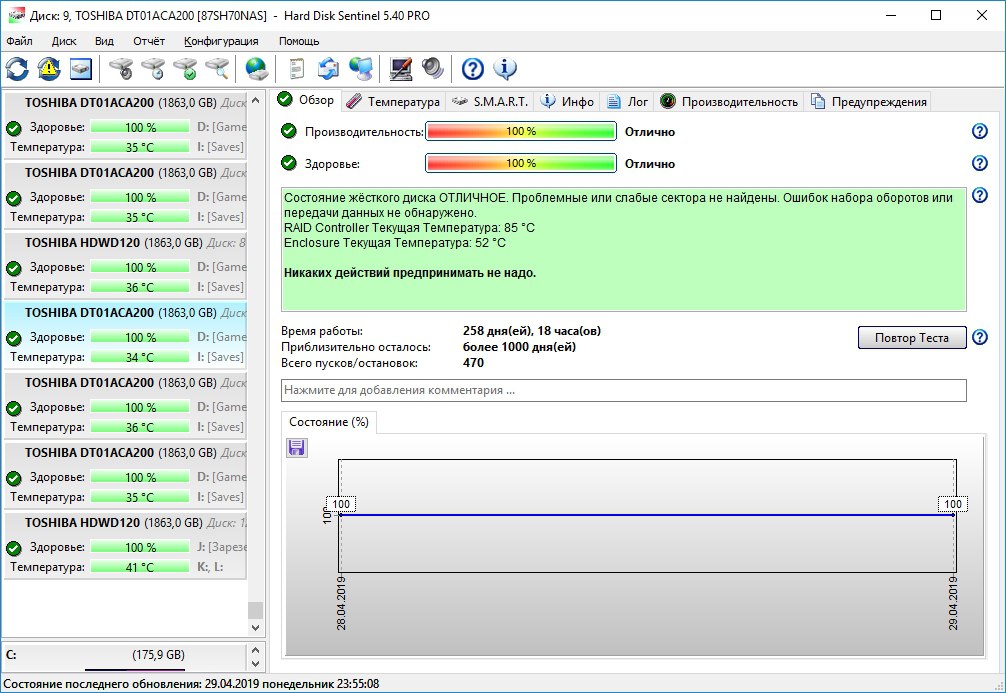Viewport: 1006px width, 693px height.
Task: Click disk with stethoscope hardware test icon
Action: (121, 69)
